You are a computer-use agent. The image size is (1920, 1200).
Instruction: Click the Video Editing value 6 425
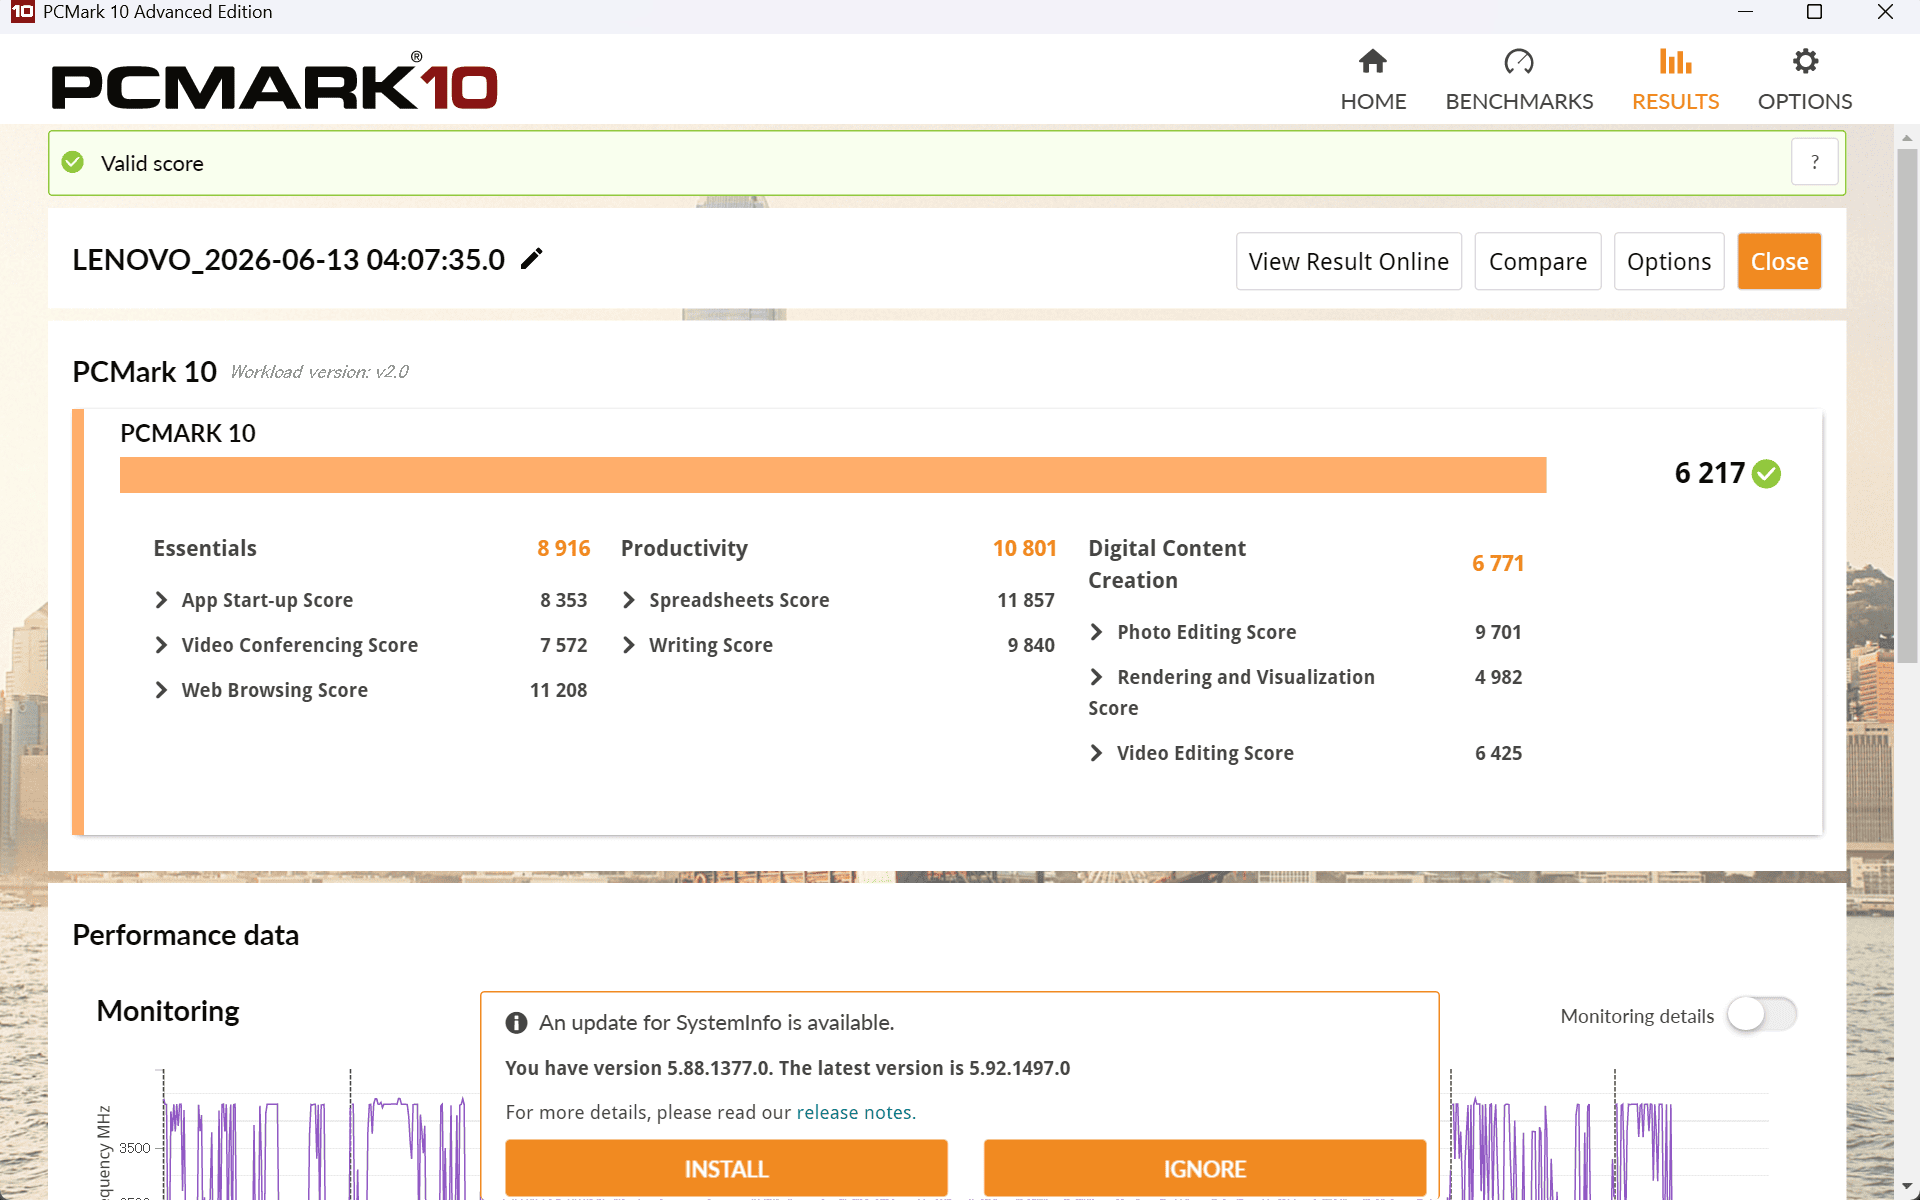tap(1498, 753)
